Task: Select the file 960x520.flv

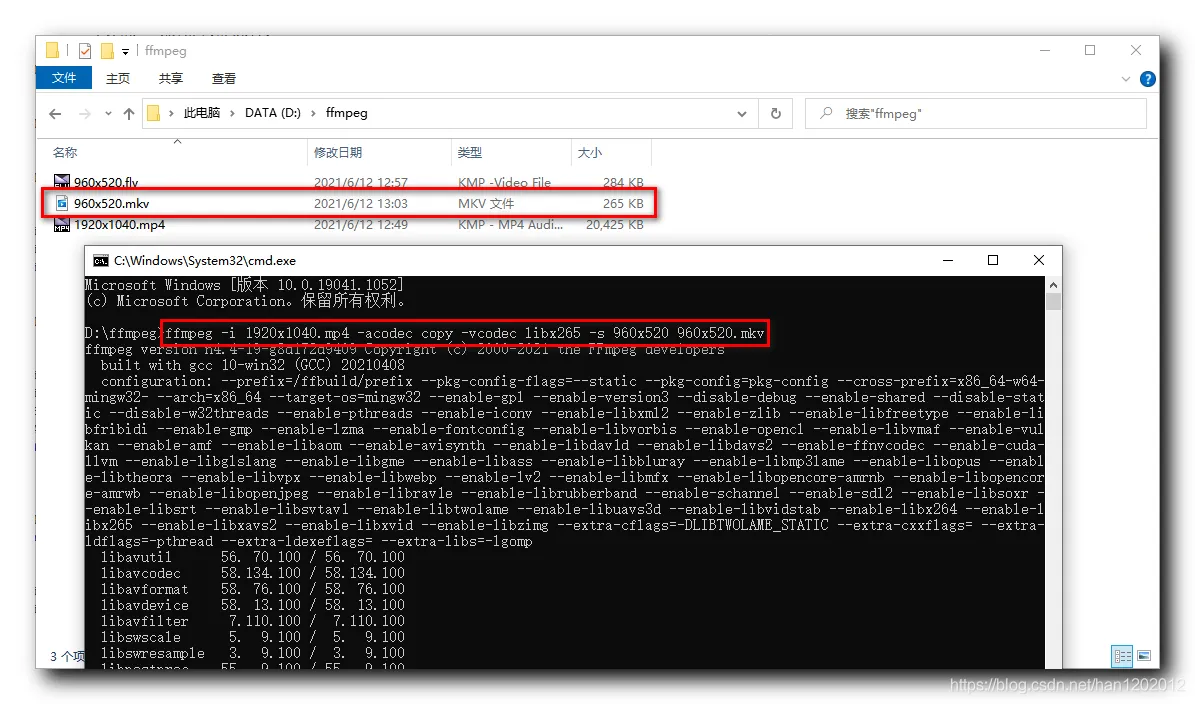Action: [106, 182]
